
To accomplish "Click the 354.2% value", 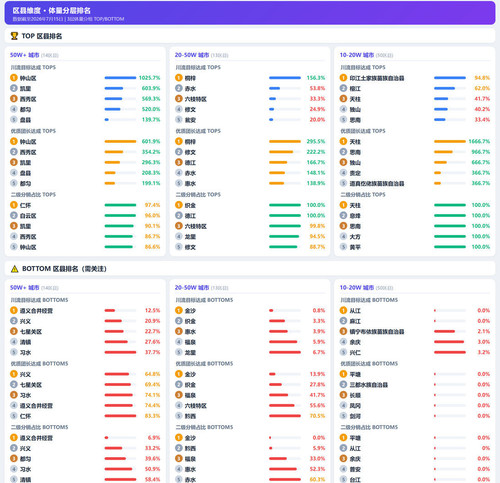I will click(x=151, y=152).
